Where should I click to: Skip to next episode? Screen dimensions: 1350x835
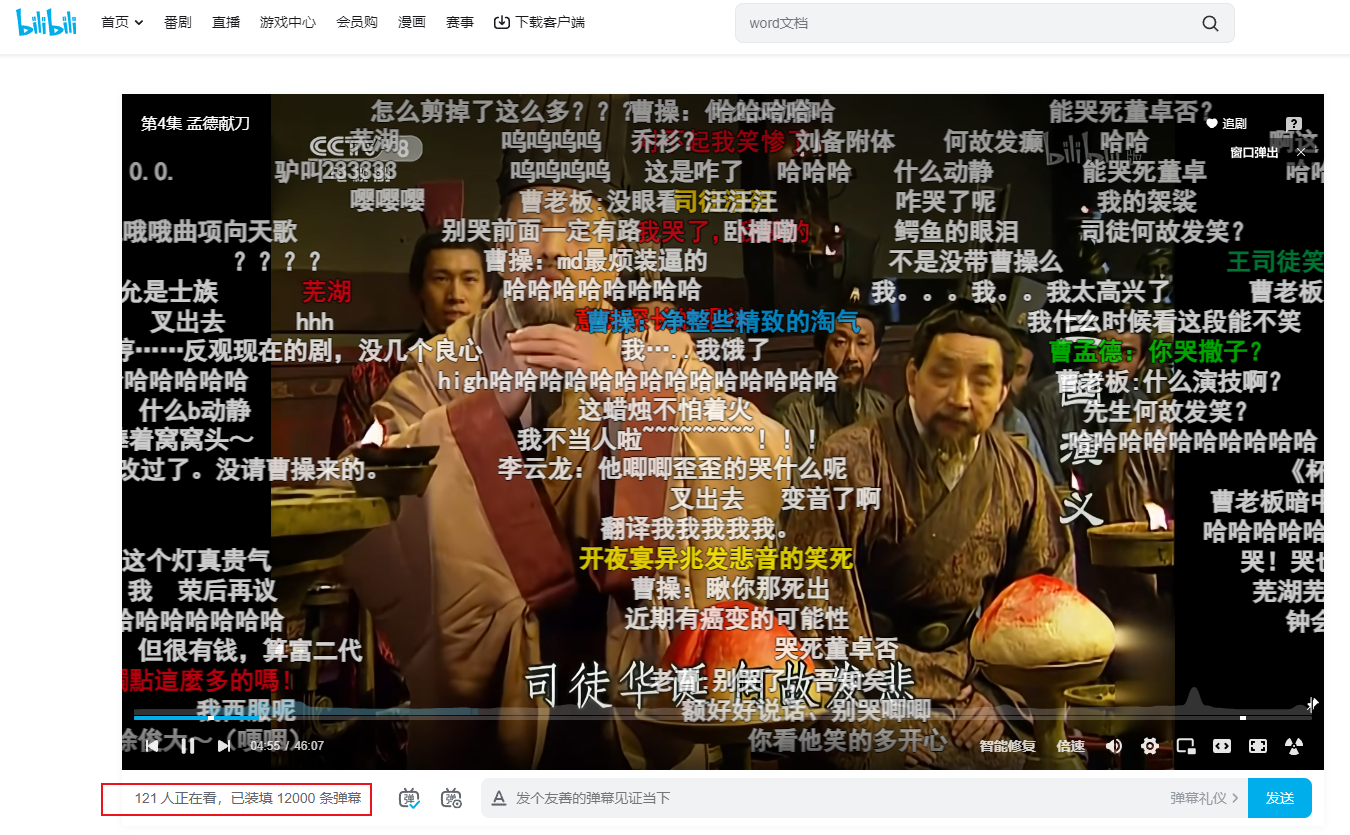224,745
